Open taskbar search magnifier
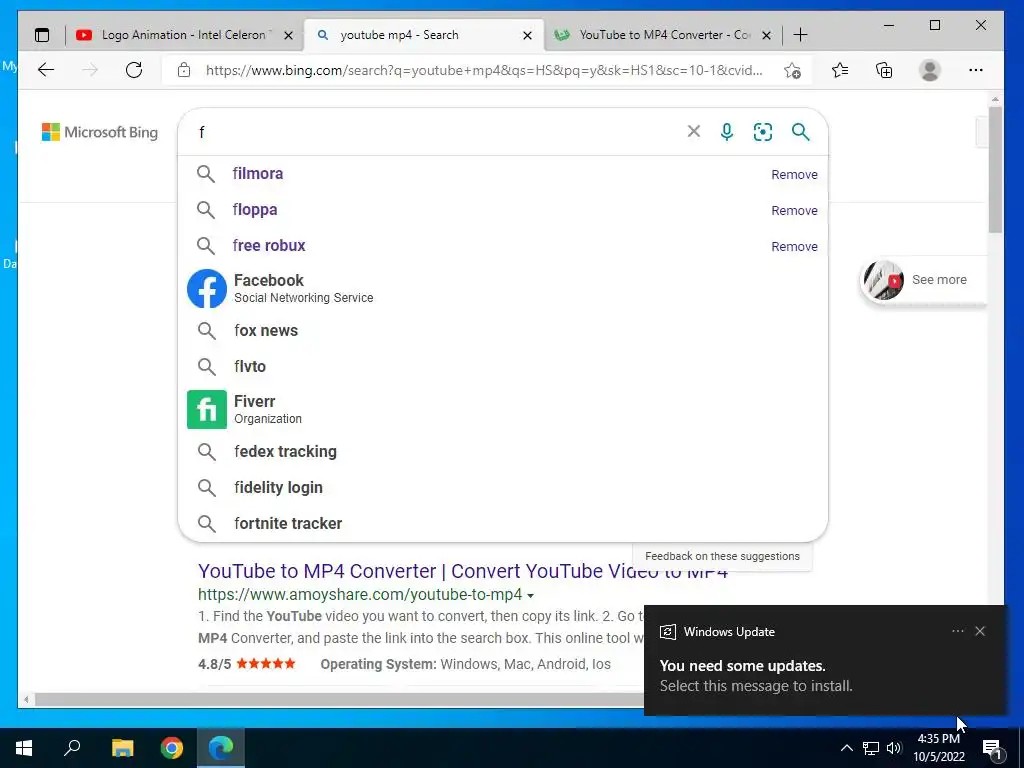 coord(72,748)
